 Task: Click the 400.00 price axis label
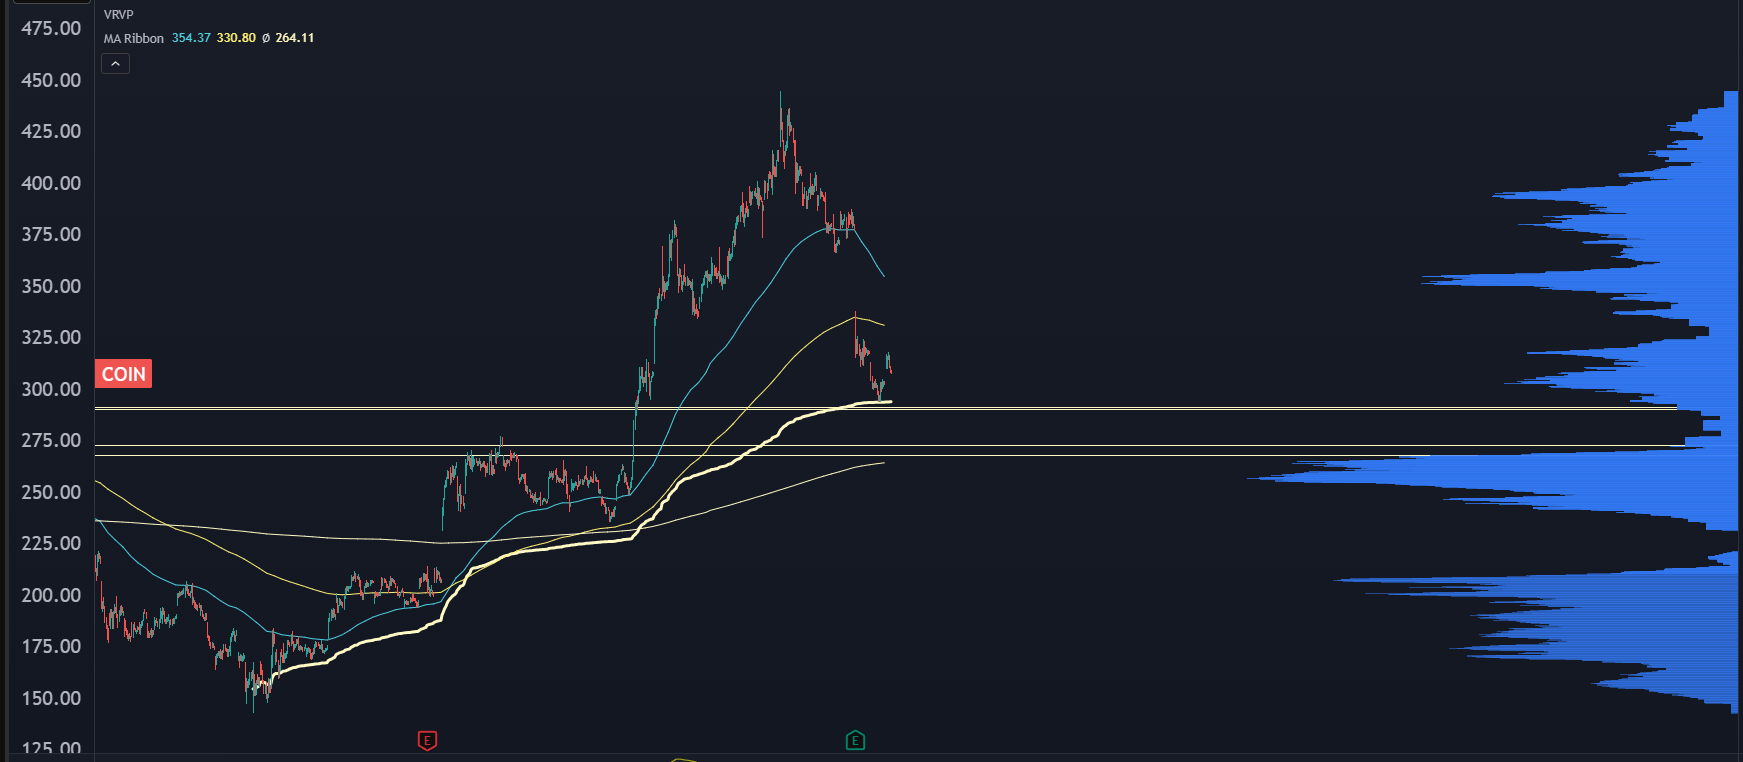51,183
